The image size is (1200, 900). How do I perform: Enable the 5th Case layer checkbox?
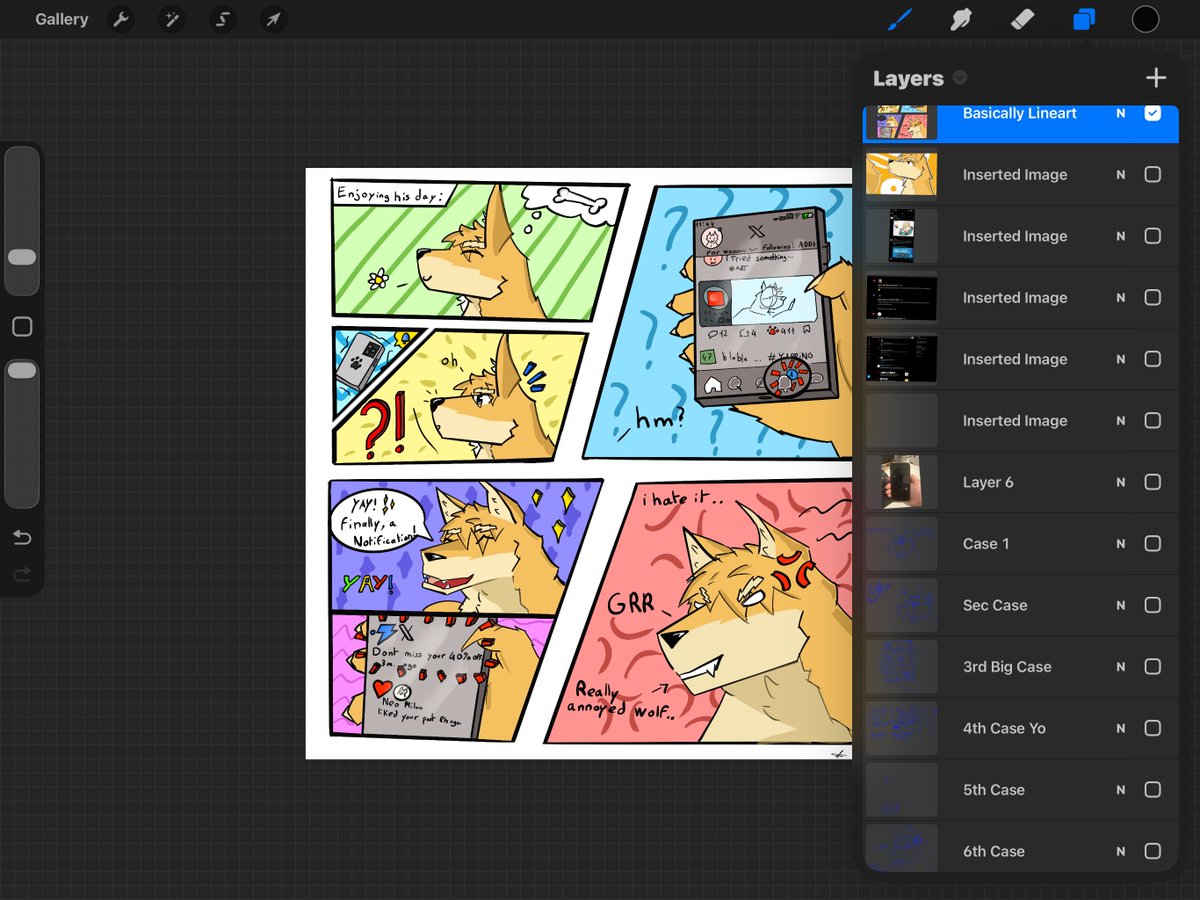[x=1153, y=790]
